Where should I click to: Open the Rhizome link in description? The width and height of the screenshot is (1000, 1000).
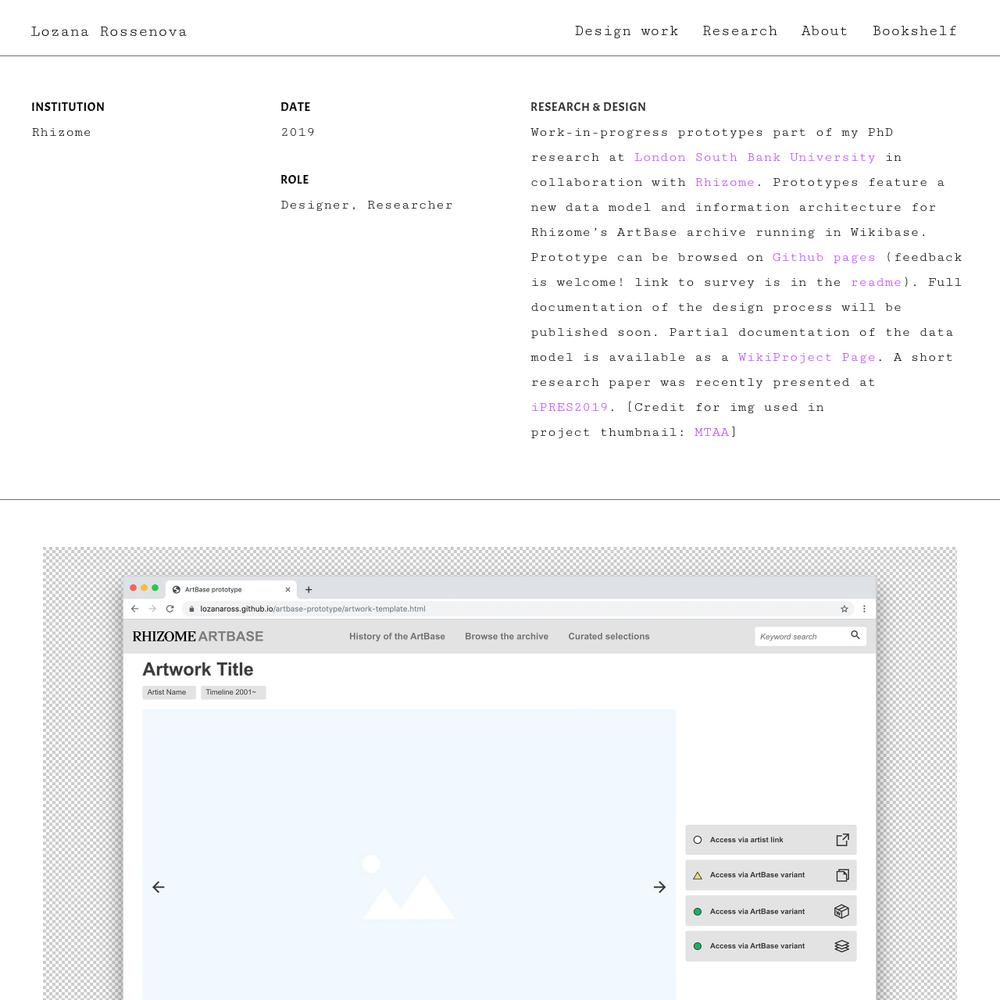tap(724, 182)
